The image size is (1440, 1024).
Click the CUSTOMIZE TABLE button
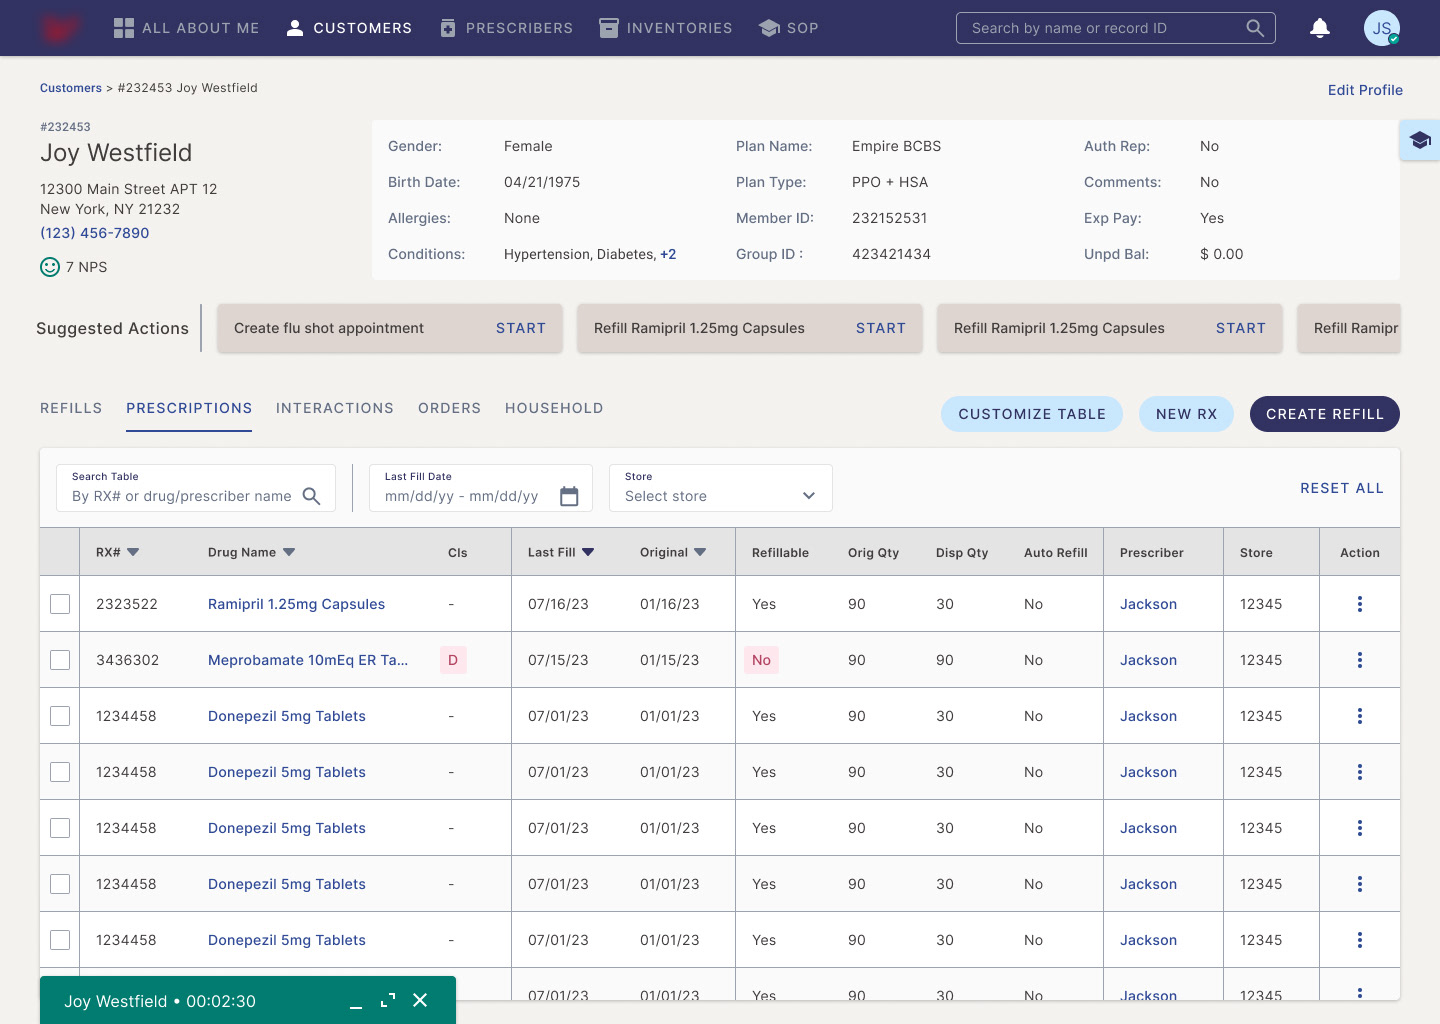coord(1032,414)
